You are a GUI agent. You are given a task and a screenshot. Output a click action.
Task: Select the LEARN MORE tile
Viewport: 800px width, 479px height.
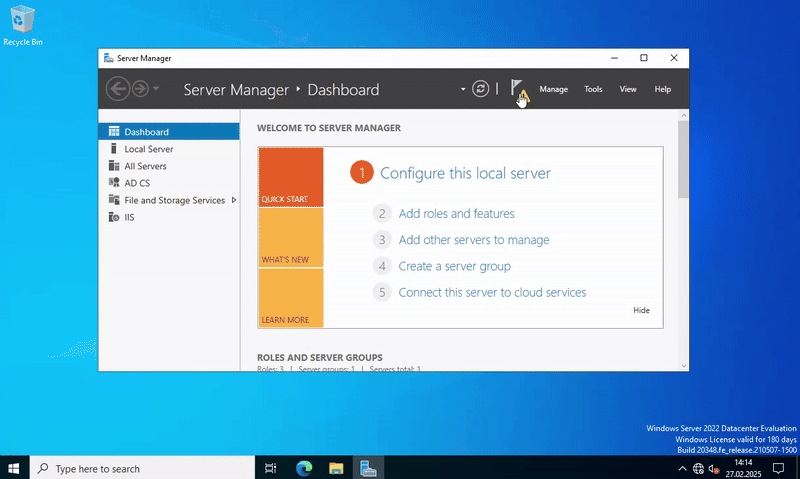point(291,298)
